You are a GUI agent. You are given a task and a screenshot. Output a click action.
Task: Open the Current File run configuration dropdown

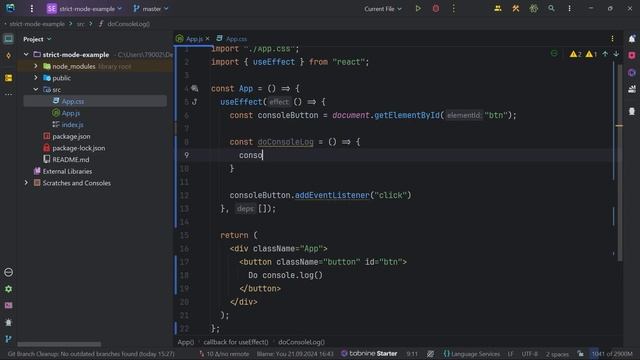point(383,9)
